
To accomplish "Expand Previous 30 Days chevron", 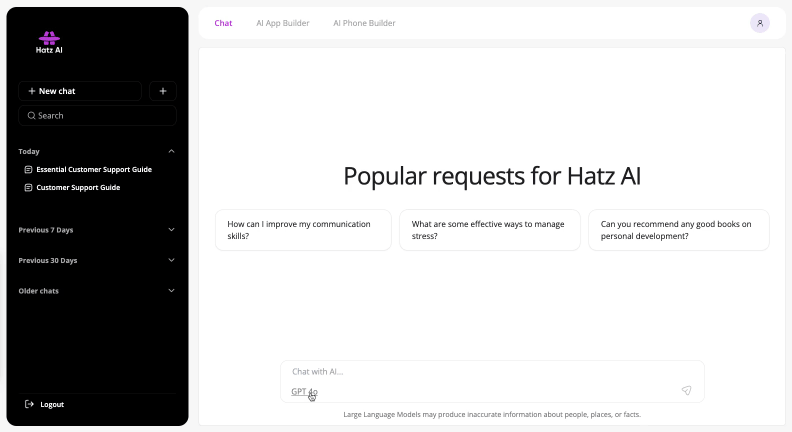I will click(171, 260).
